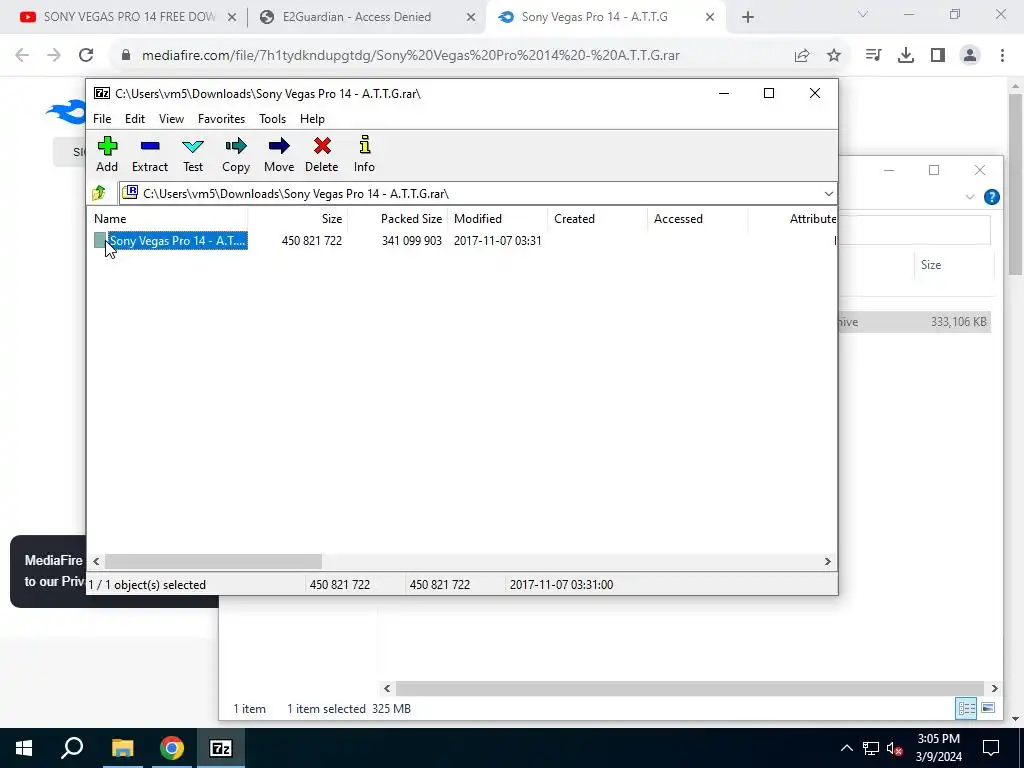1024x768 pixels.
Task: Sort by the Packed Size column
Action: tap(398, 219)
